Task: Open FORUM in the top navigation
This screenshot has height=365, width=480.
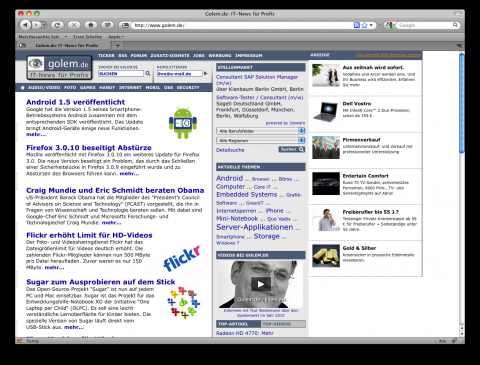Action: coord(139,55)
